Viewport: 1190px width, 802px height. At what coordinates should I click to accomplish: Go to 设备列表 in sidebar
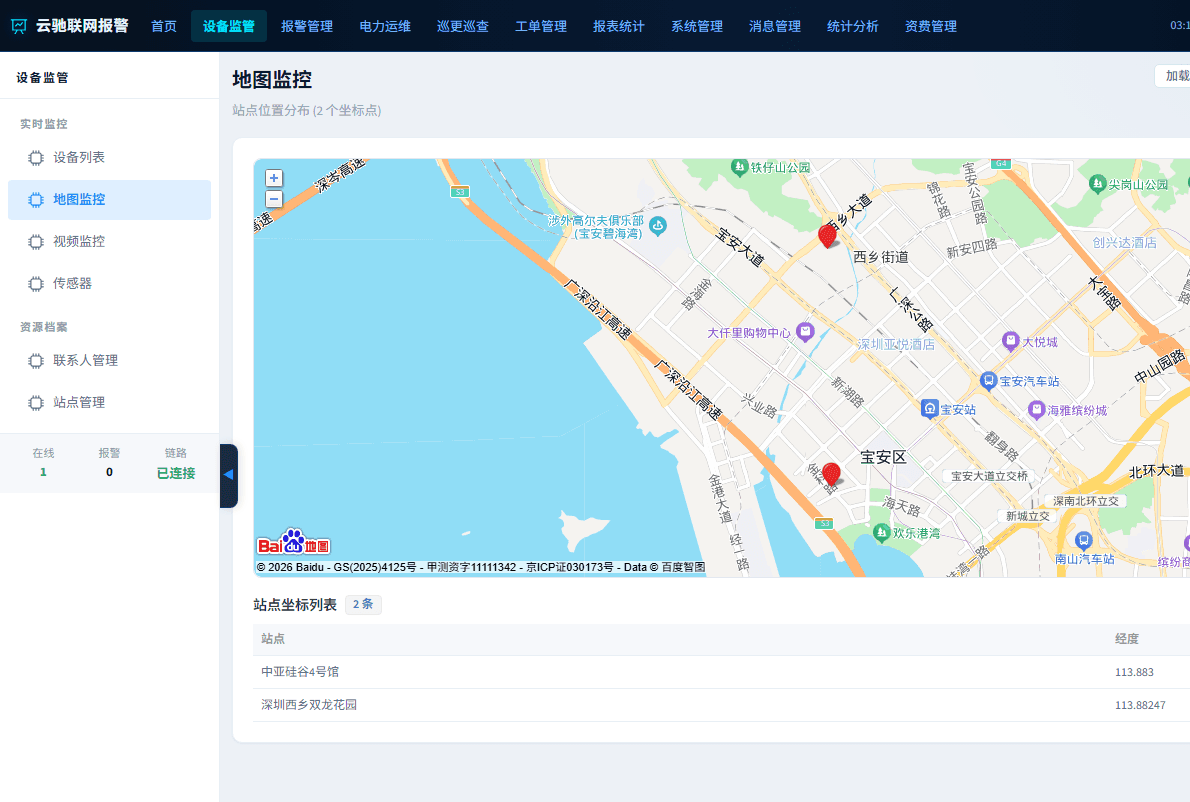click(109, 158)
